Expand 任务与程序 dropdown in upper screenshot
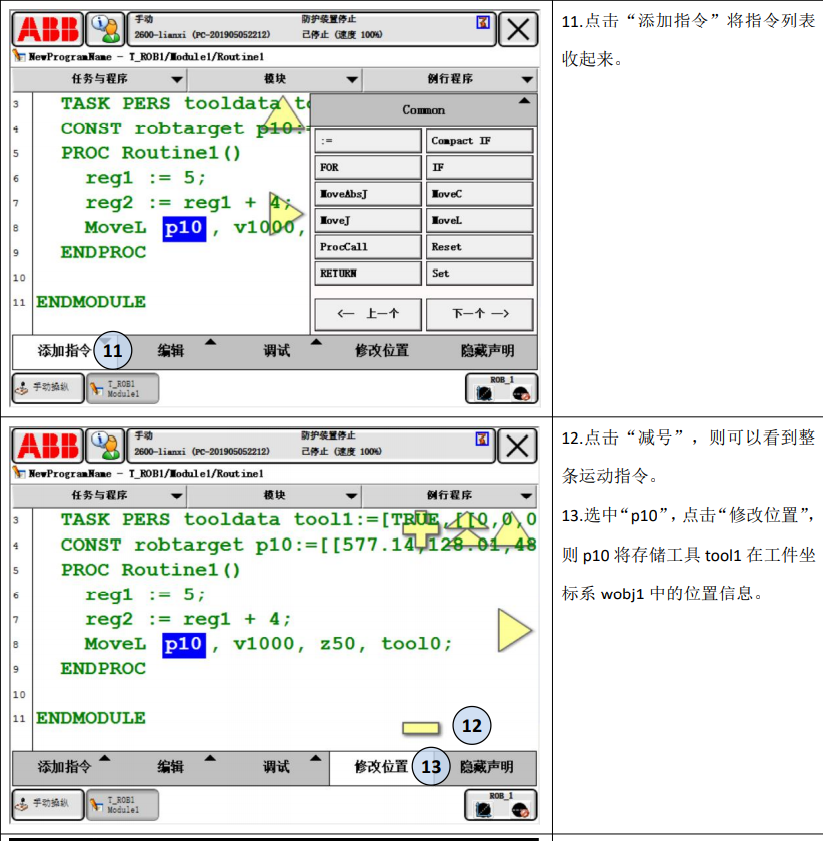The image size is (823, 841). click(x=99, y=79)
